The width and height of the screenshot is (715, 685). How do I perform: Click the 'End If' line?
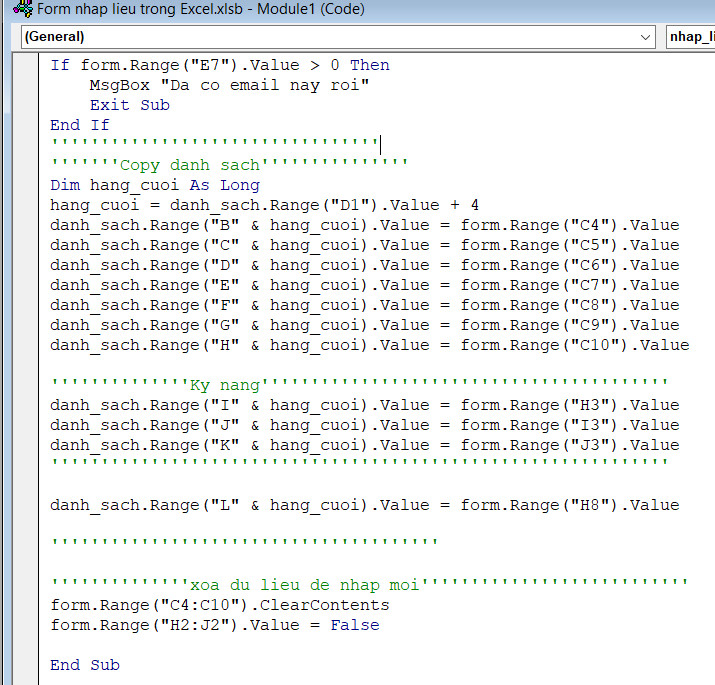pos(80,125)
